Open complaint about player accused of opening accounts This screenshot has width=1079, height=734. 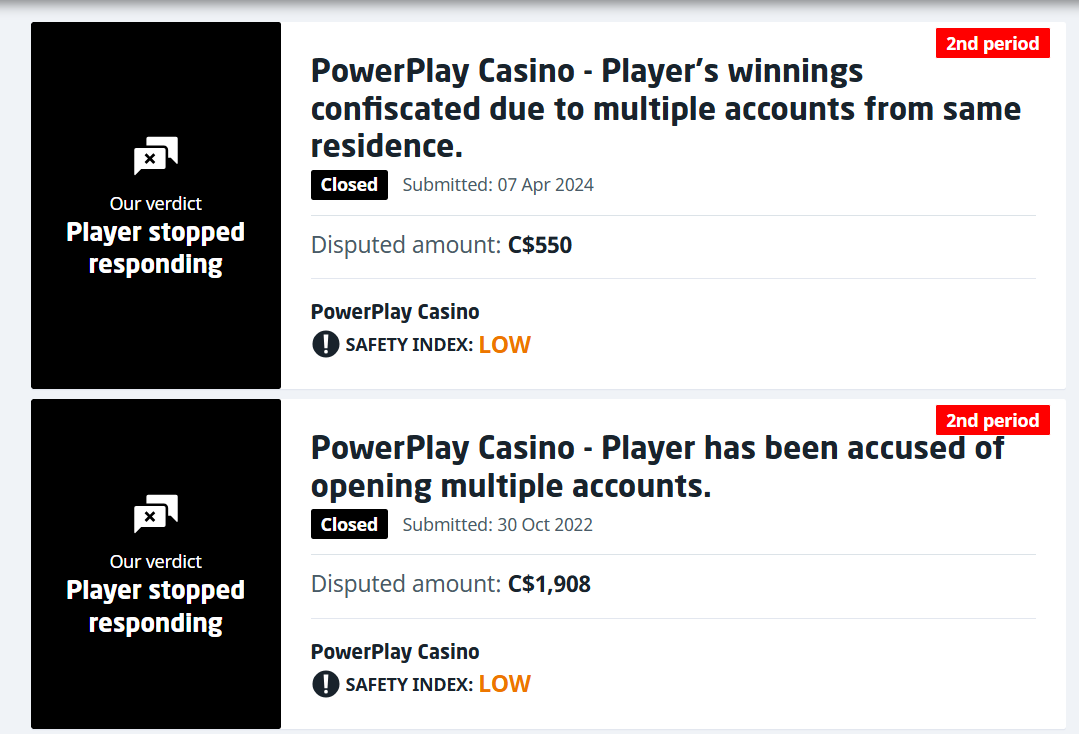click(657, 467)
